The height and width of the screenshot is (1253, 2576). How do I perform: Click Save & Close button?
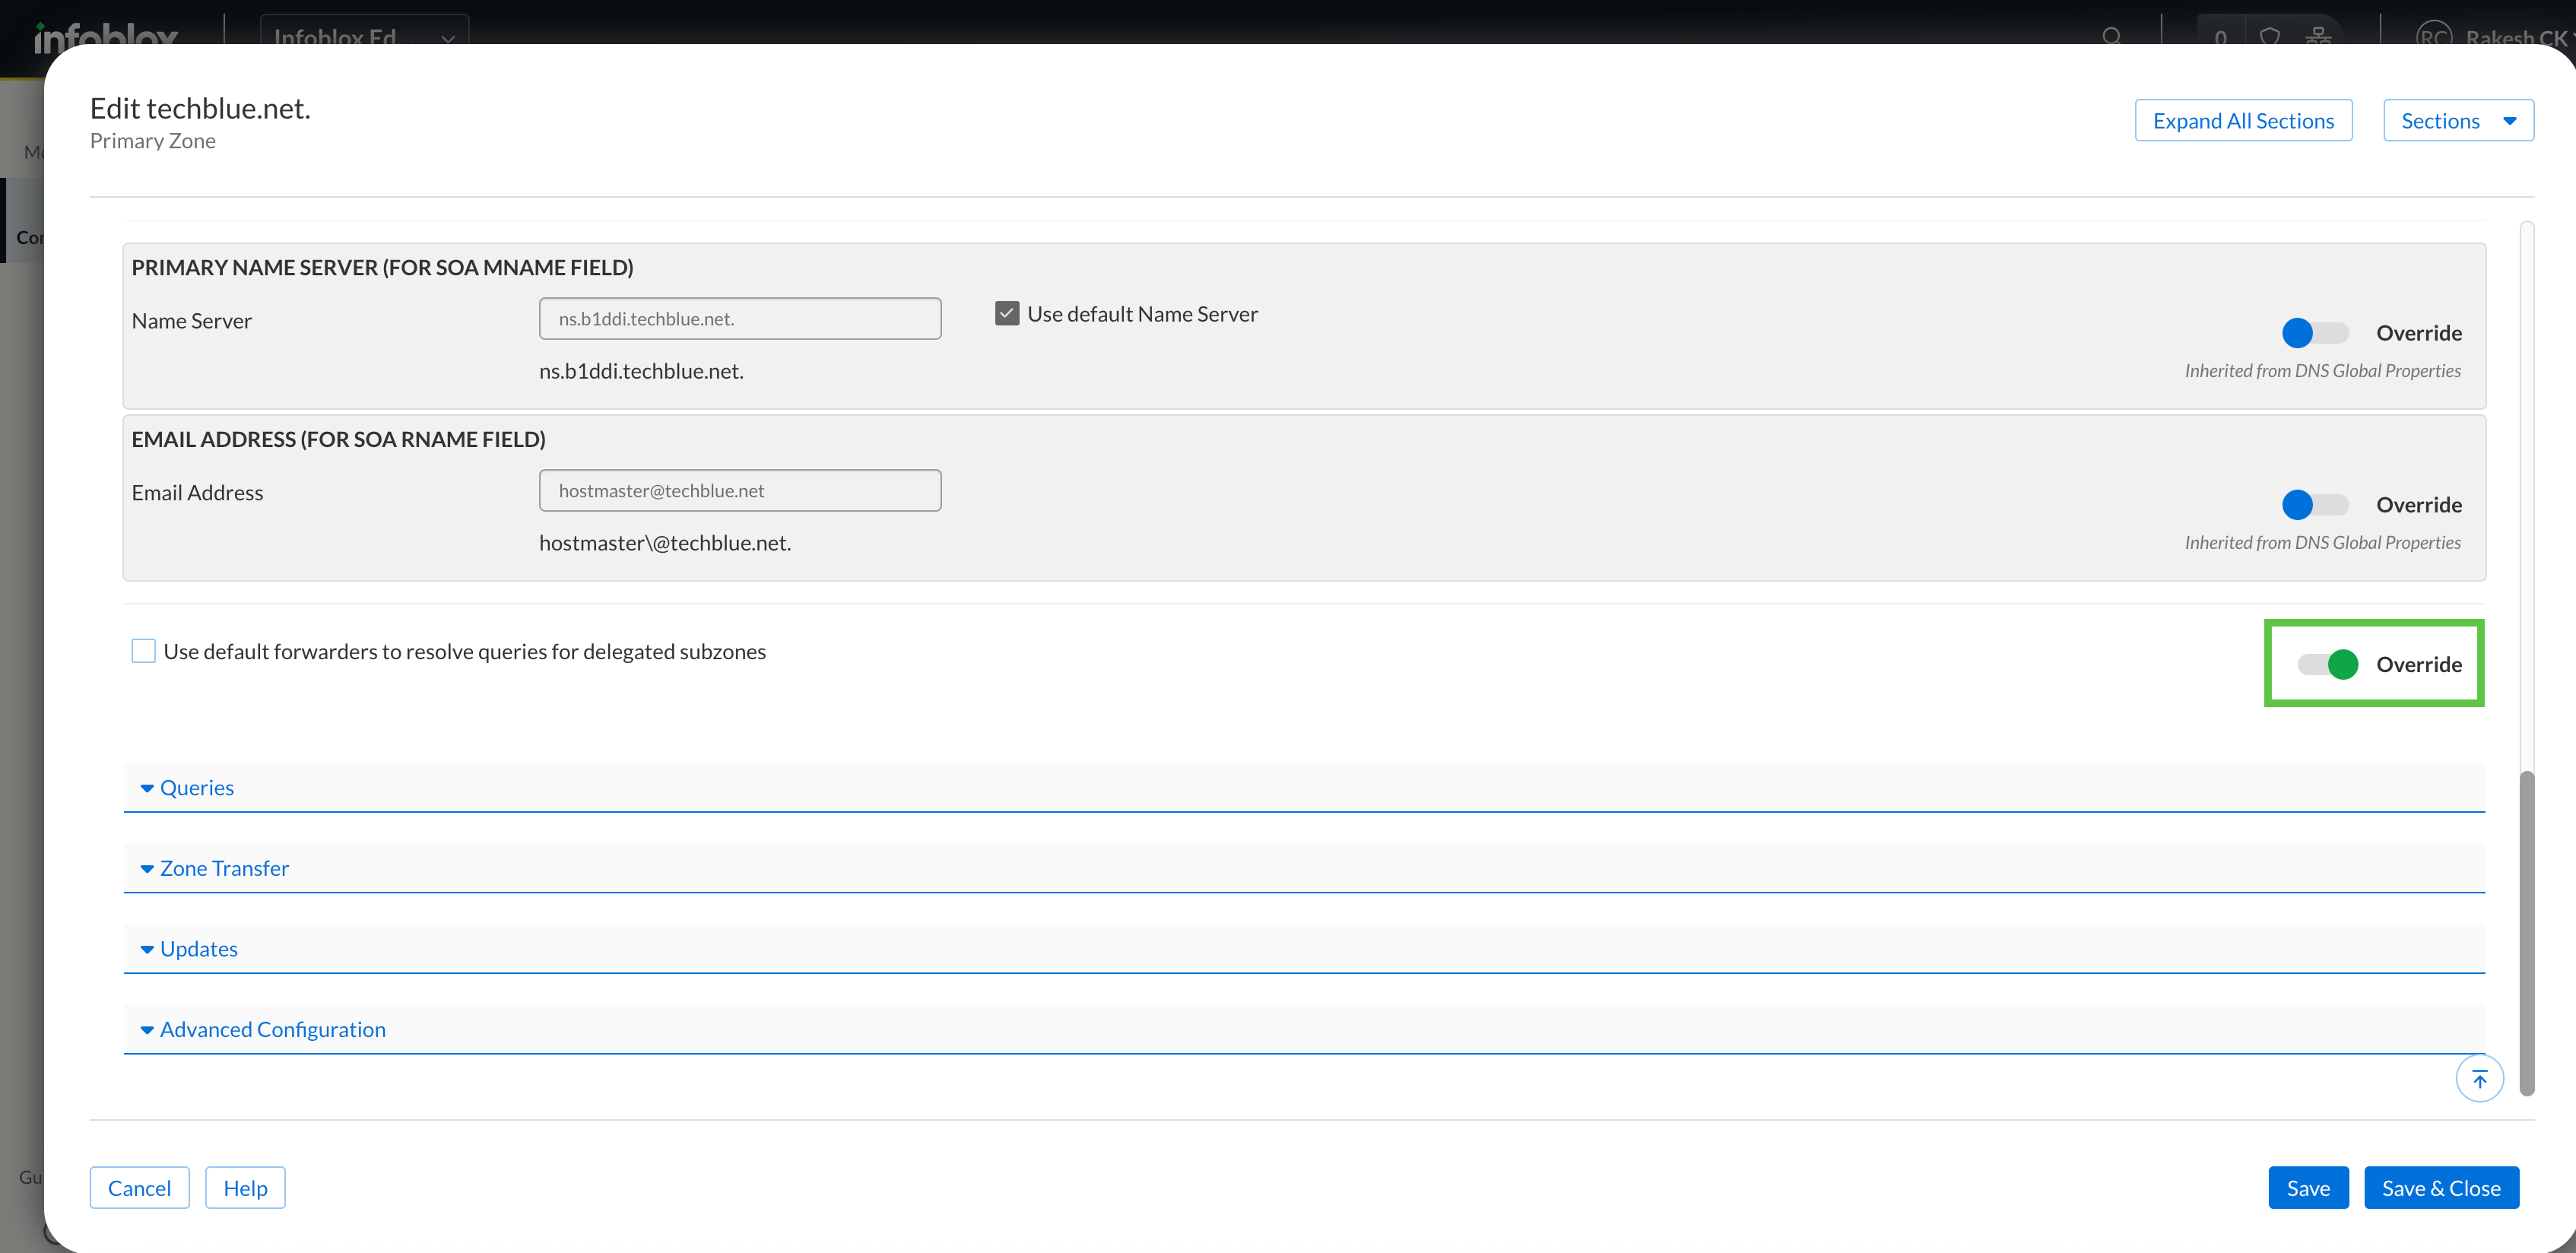pyautogui.click(x=2440, y=1188)
